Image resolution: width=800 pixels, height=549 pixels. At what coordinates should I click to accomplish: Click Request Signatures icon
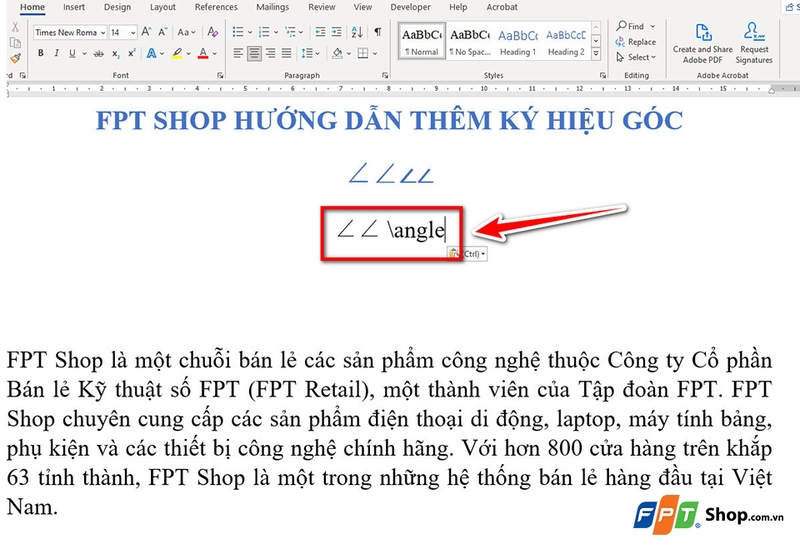coord(754,44)
